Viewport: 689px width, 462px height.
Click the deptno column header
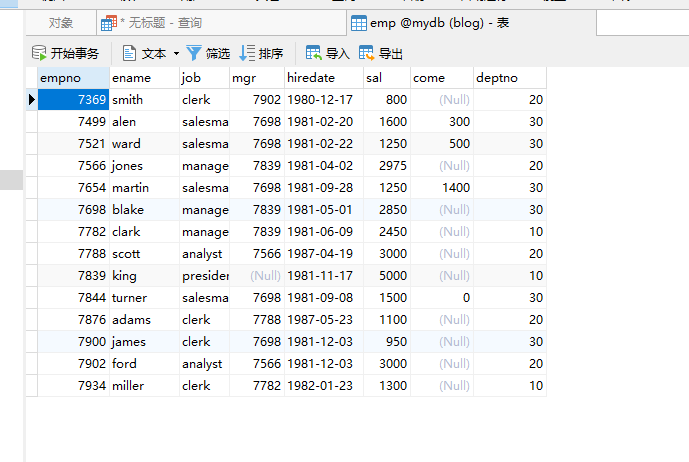coord(508,77)
